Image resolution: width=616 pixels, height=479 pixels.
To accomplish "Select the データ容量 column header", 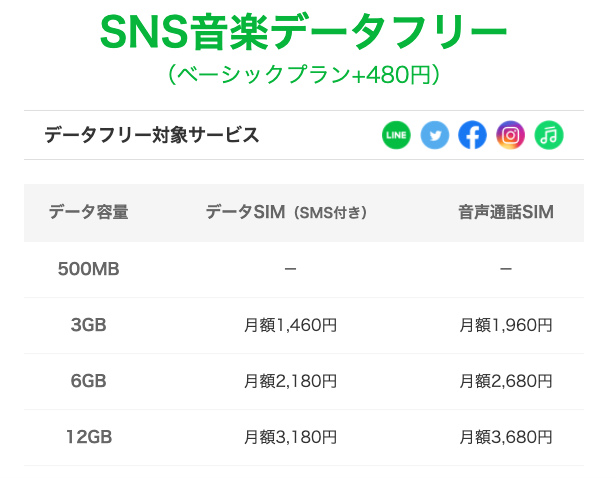I will [x=88, y=212].
